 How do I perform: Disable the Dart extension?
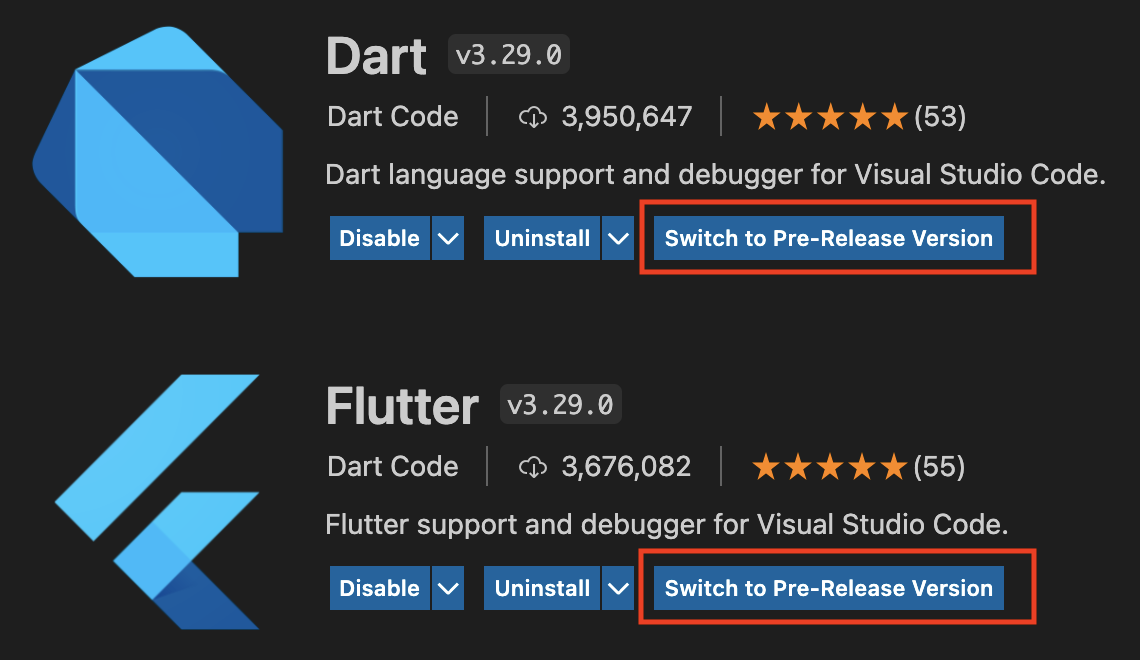coord(379,238)
